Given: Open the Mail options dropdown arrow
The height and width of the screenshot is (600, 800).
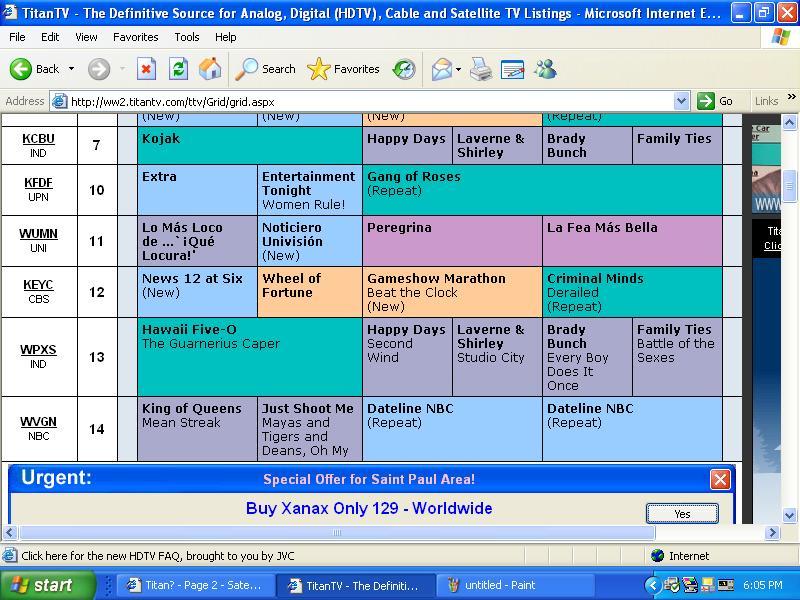Looking at the screenshot, I should [x=458, y=69].
